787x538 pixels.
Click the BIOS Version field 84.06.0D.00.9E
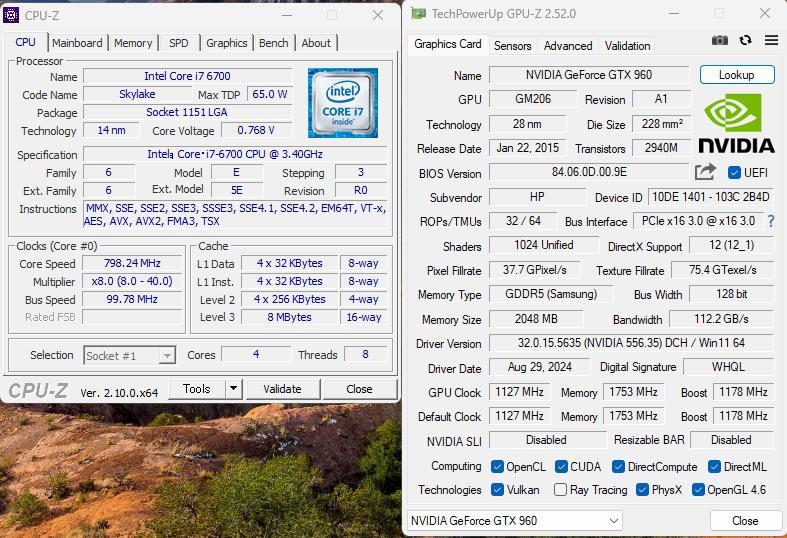point(589,172)
